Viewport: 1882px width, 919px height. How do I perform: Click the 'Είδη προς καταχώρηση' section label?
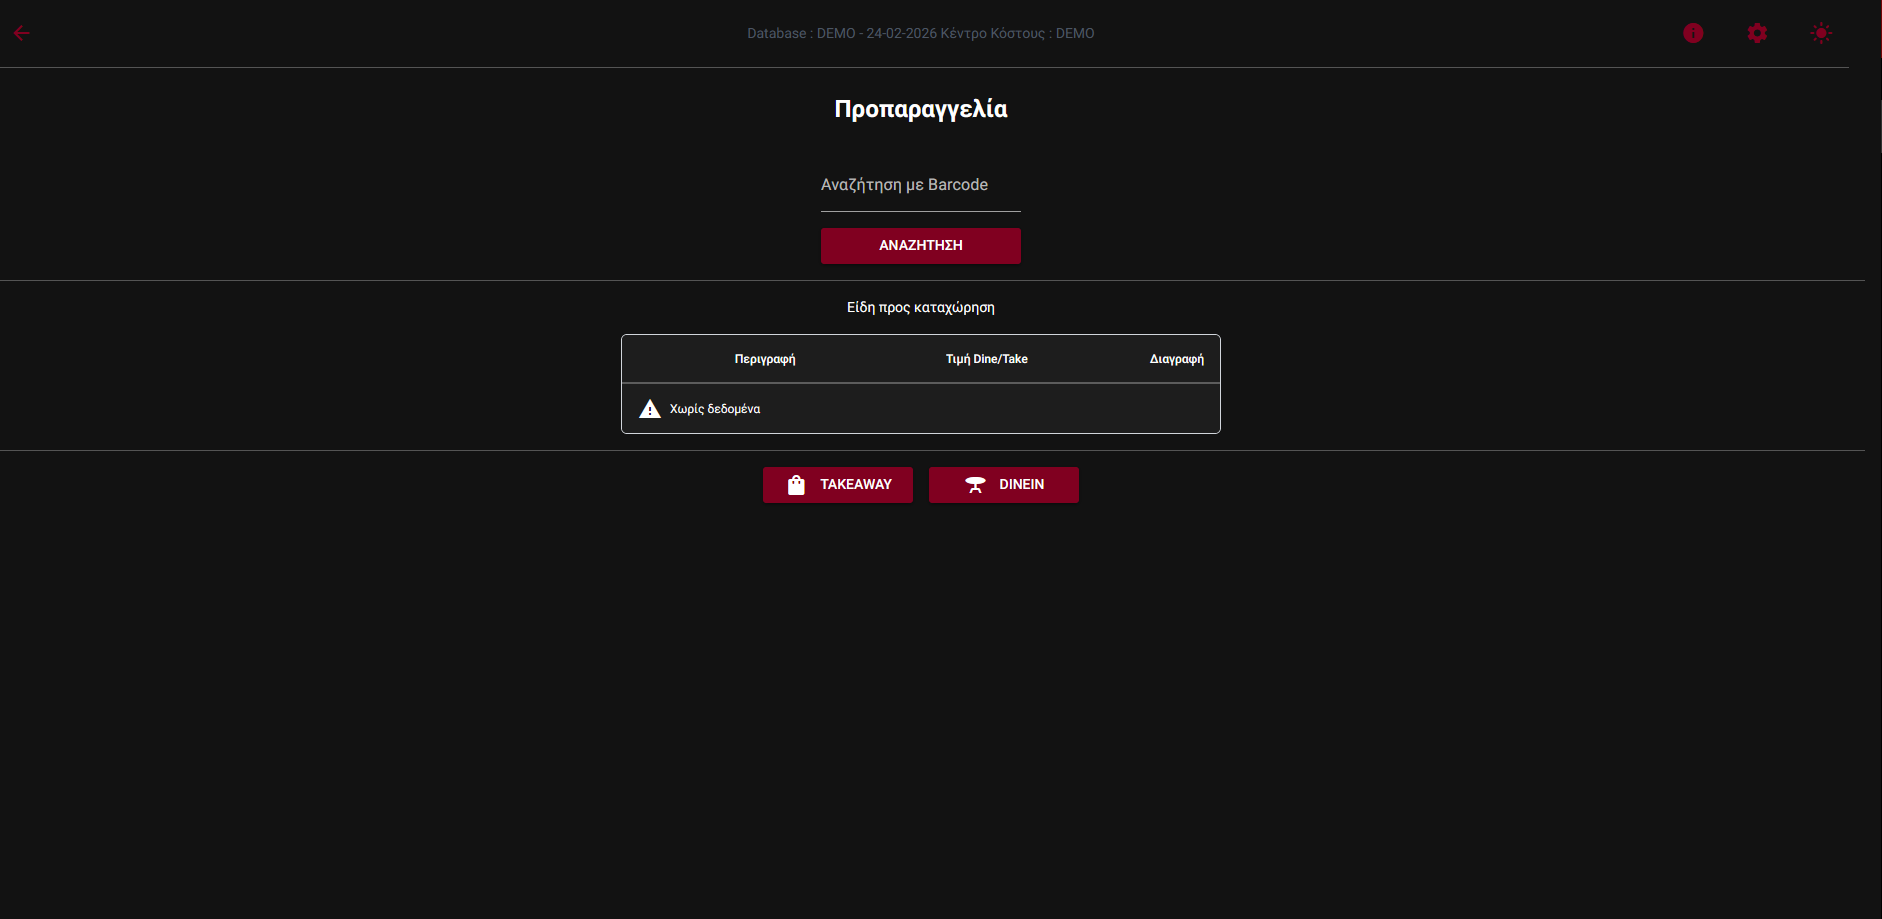920,308
